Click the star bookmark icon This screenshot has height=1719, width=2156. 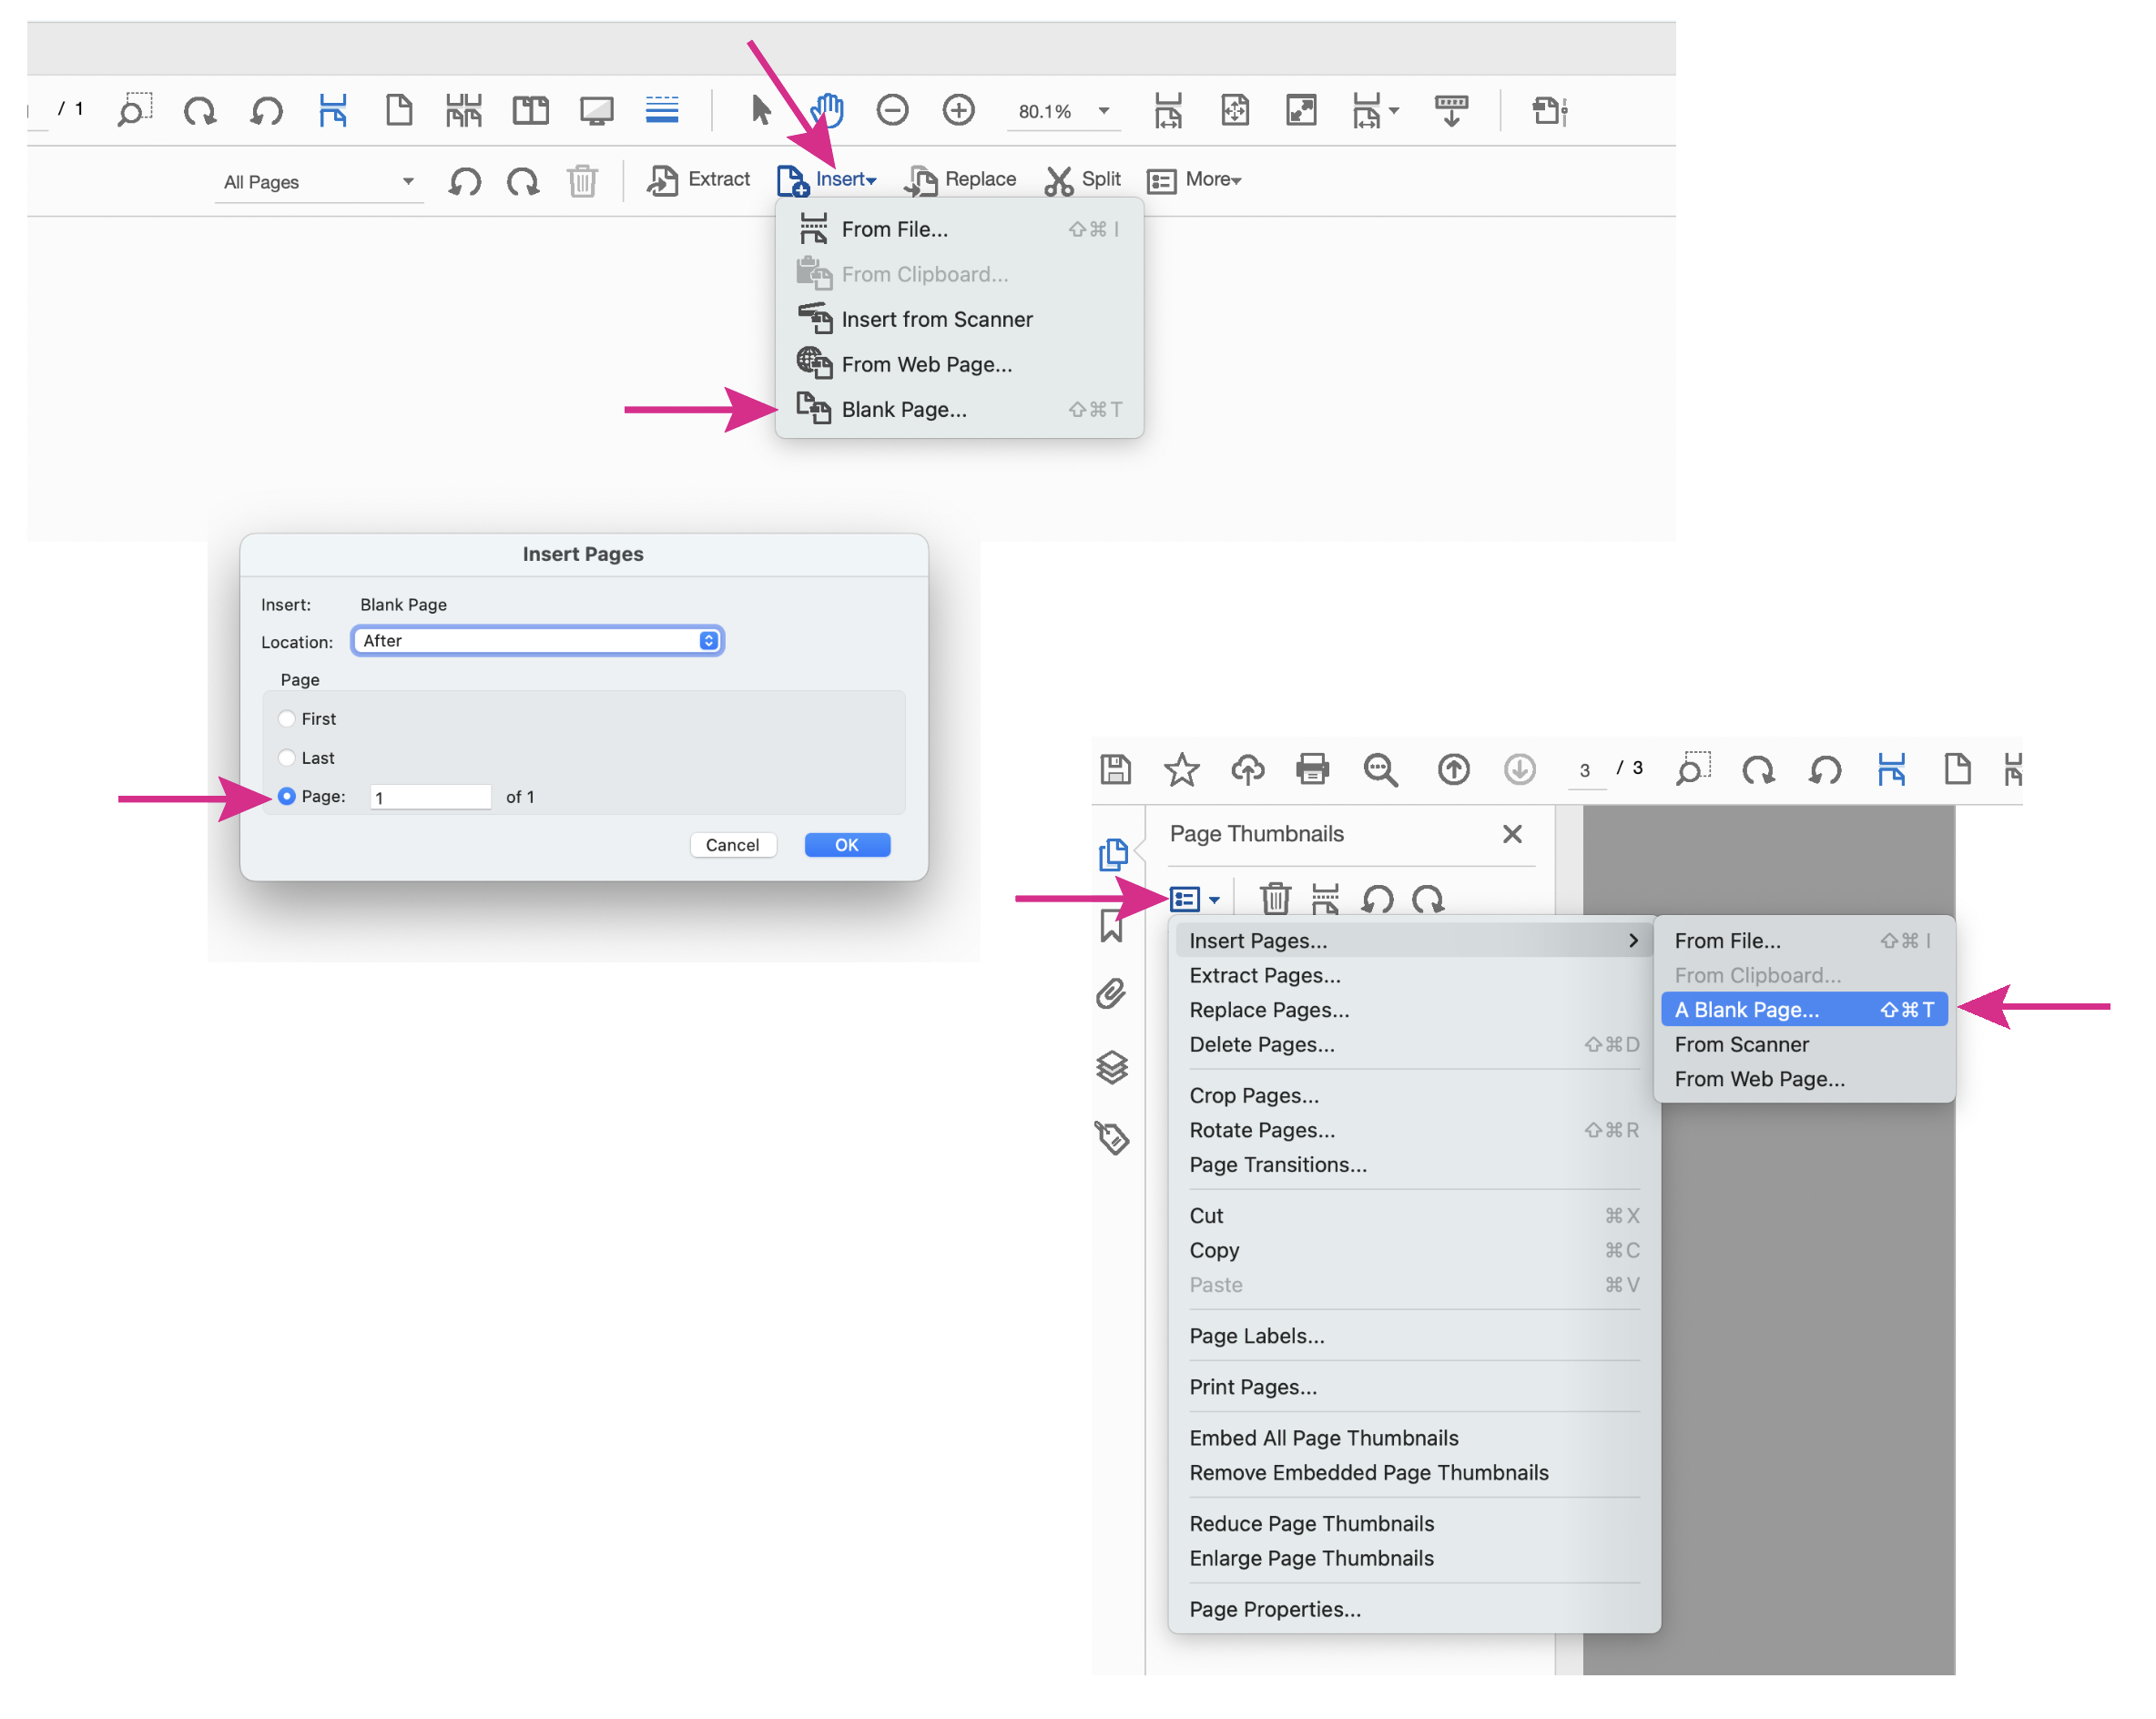(x=1181, y=769)
